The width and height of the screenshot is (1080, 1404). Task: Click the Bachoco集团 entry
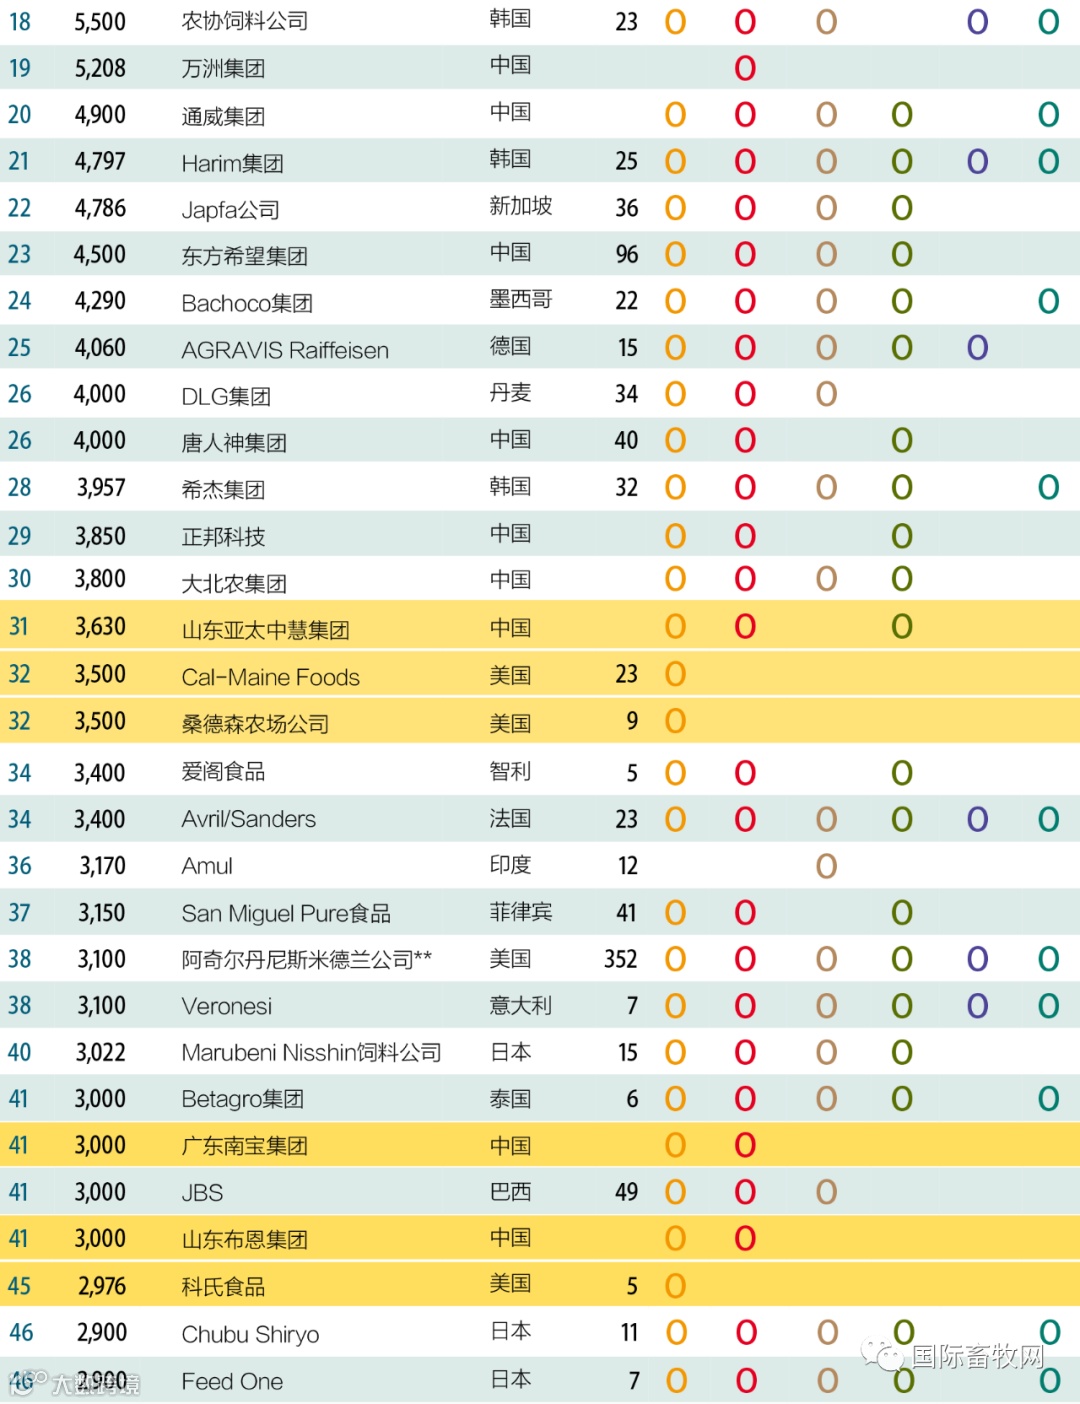point(247,303)
